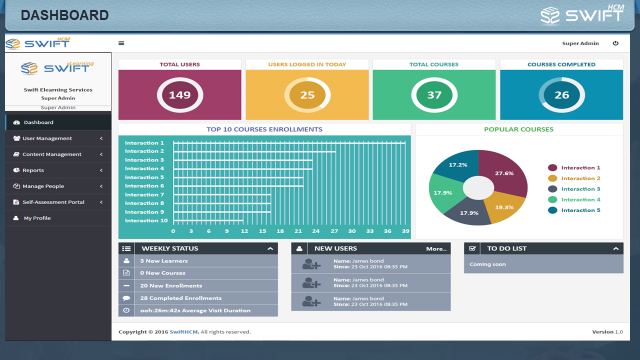Toggle Interaction 5 legend swatch
The height and width of the screenshot is (360, 640).
click(552, 210)
